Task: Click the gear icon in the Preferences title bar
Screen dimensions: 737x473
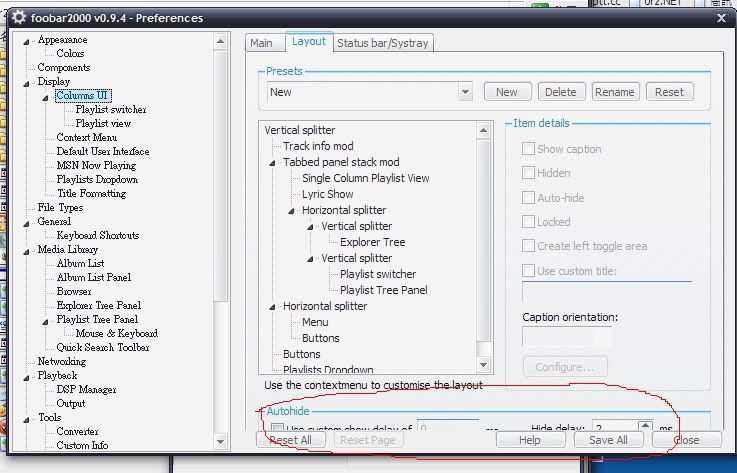Action: point(19,17)
